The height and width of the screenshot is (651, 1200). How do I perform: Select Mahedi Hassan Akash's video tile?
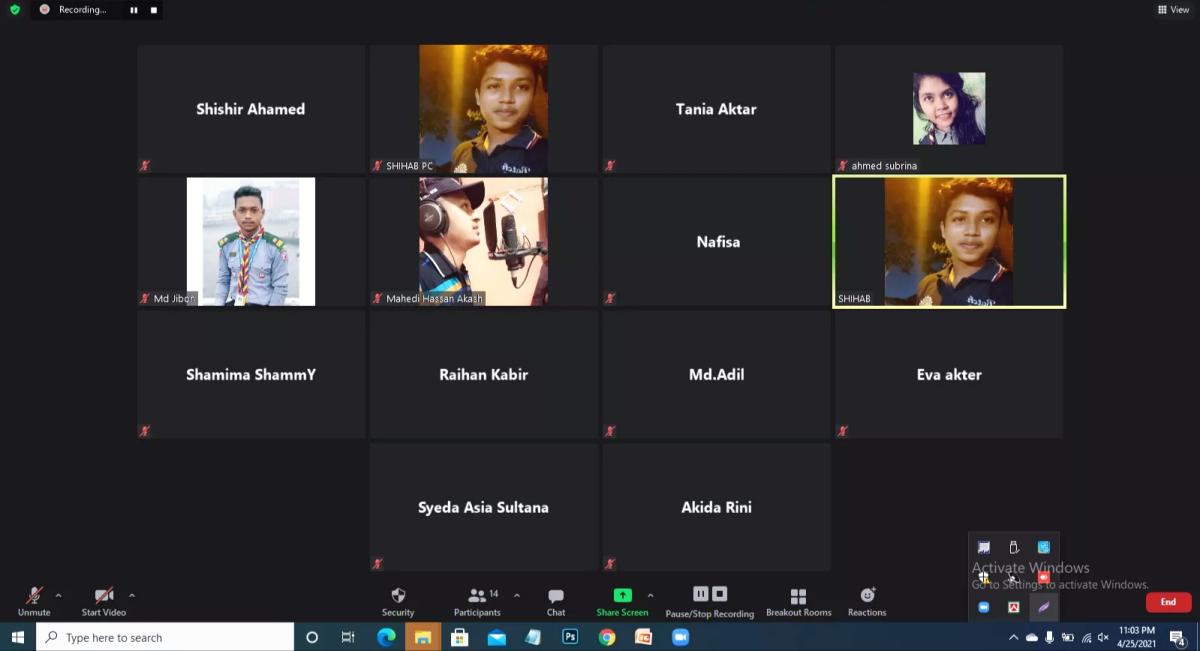483,241
